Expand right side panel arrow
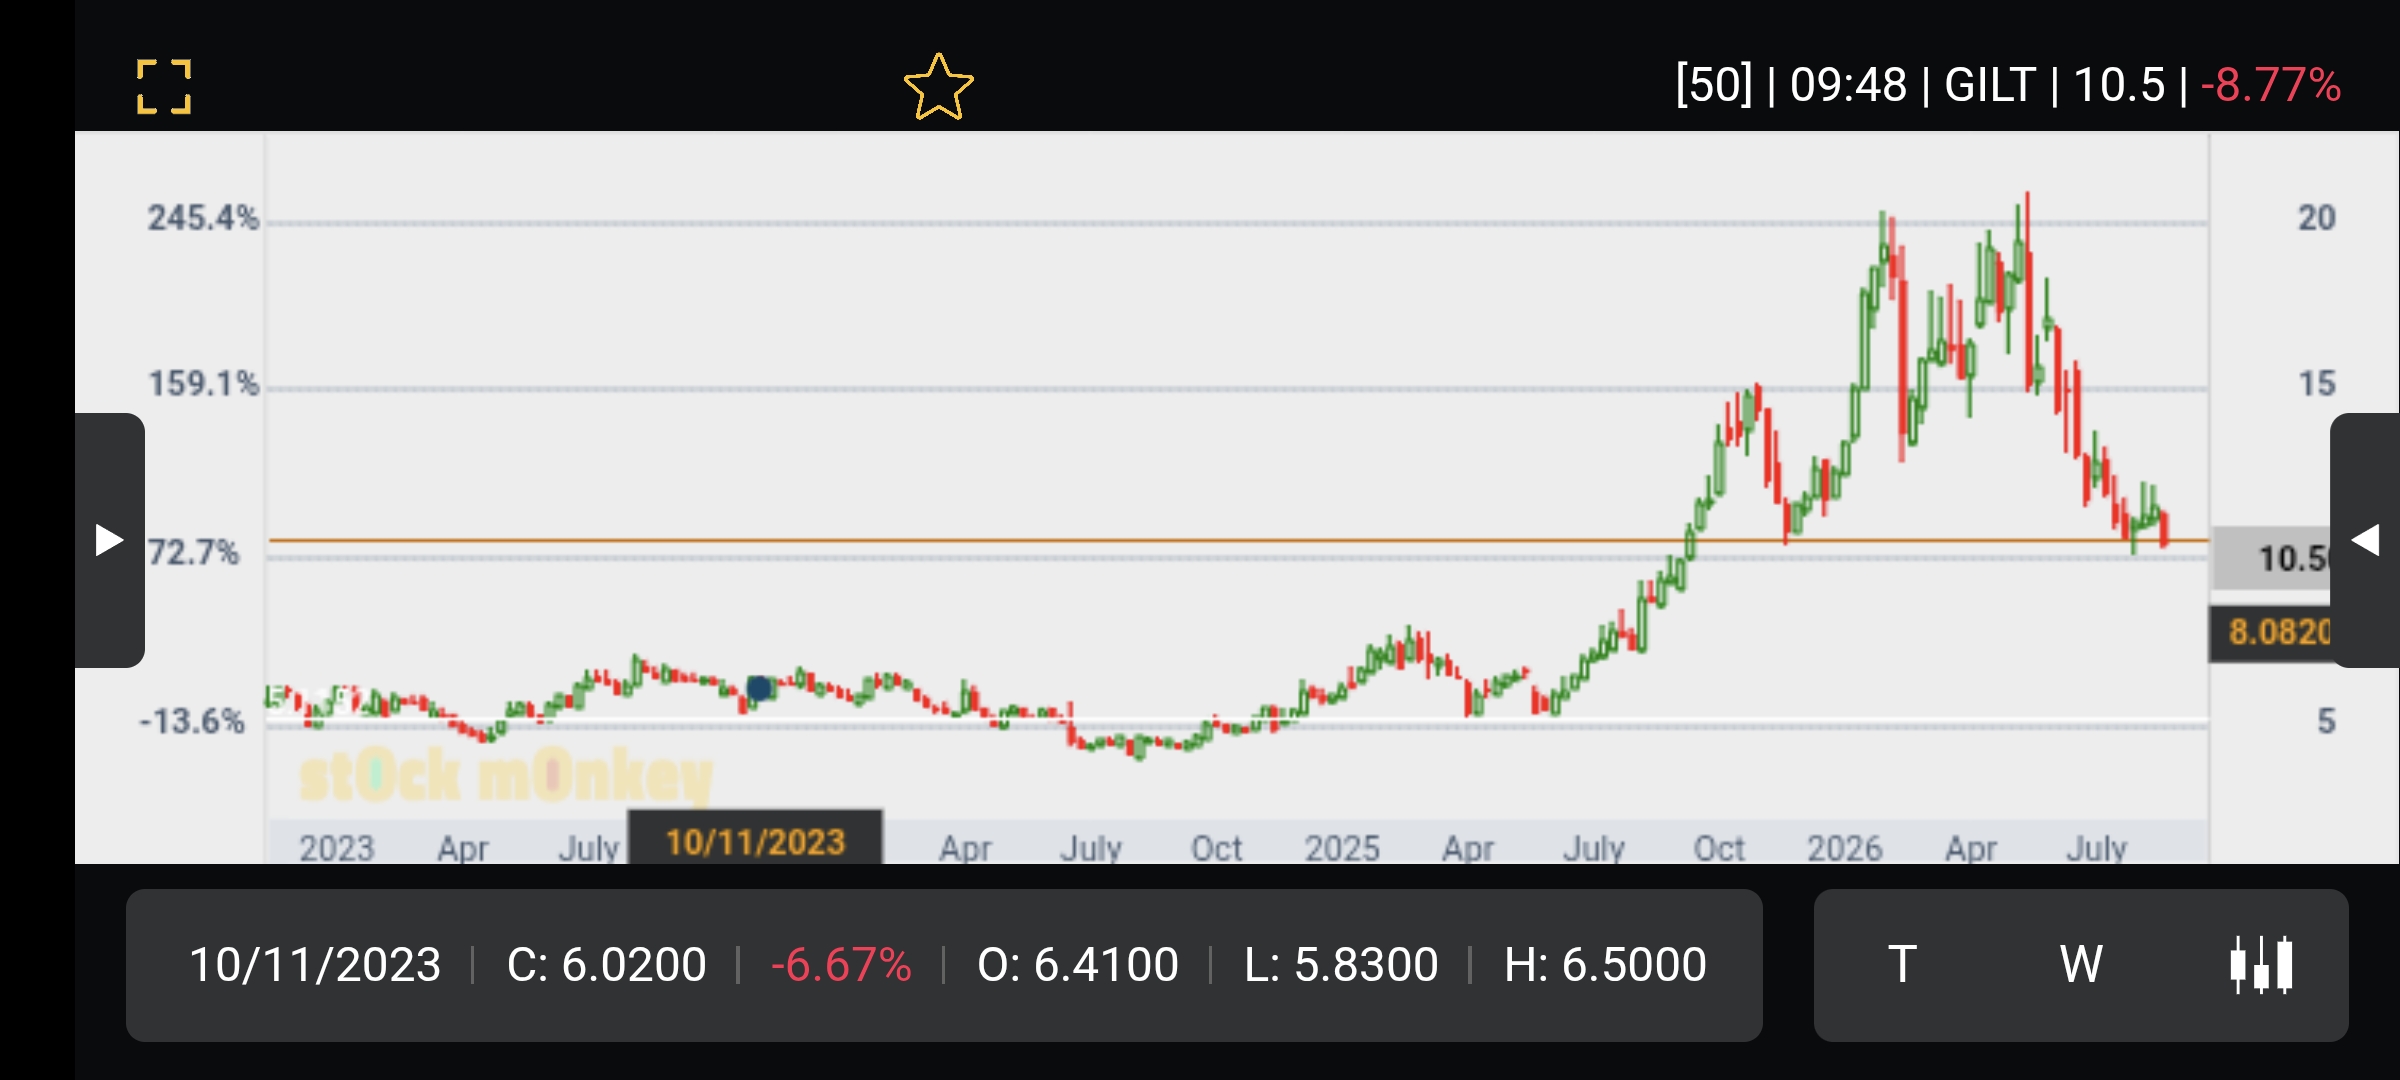Viewport: 2400px width, 1080px height. tap(2365, 540)
